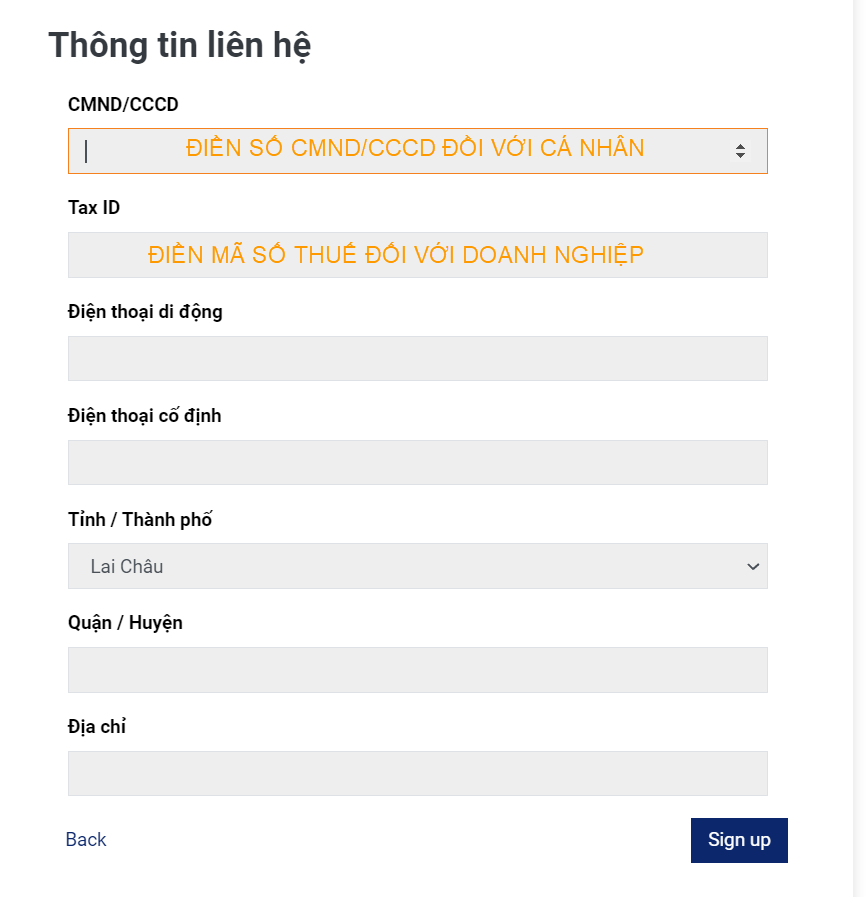Click inside the Địa chỉ address field

pyautogui.click(x=417, y=773)
